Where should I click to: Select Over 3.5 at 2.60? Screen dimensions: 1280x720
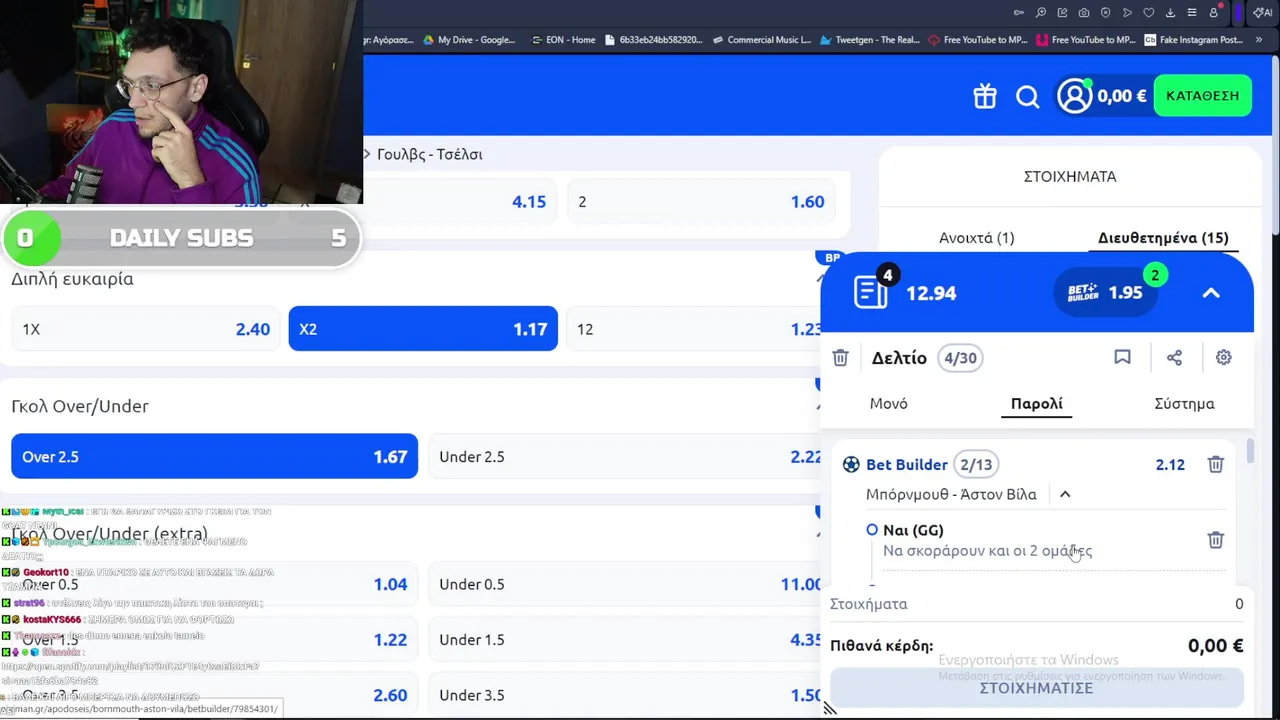click(214, 695)
